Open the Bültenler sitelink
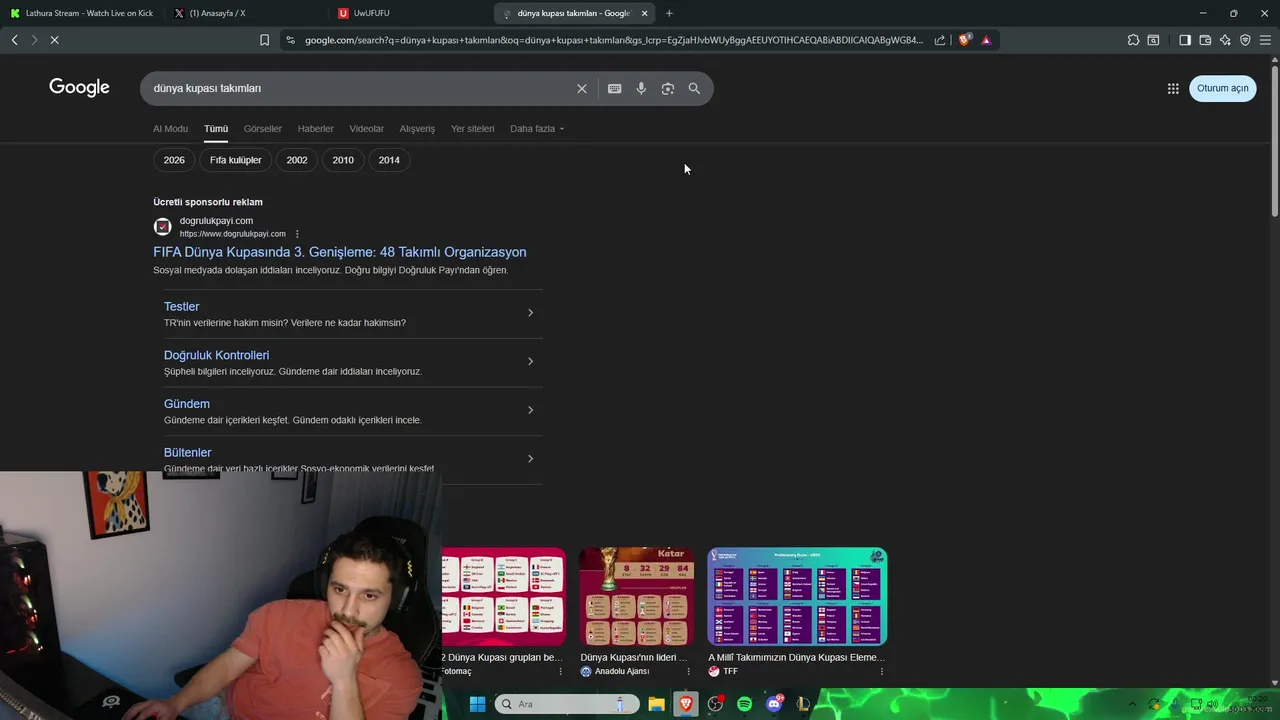1280x720 pixels. [x=188, y=453]
